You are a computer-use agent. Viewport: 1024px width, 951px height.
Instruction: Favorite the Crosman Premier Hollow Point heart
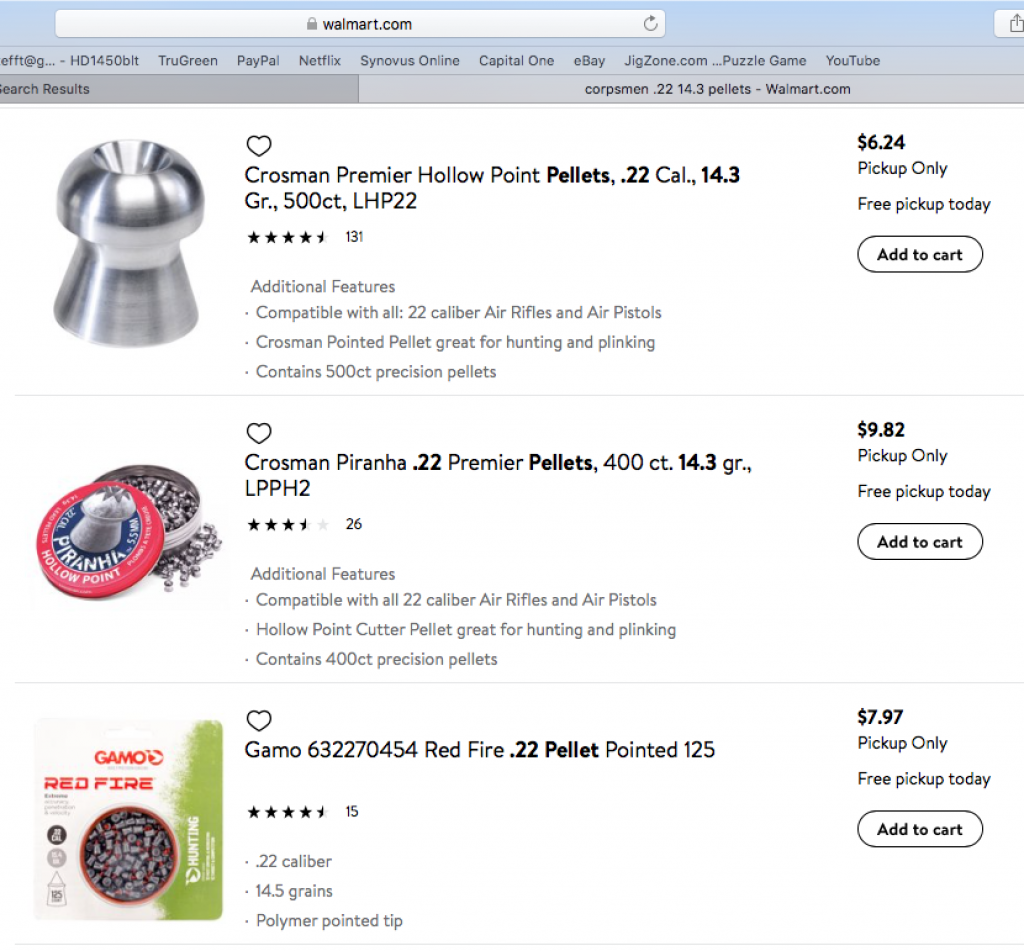(x=259, y=145)
